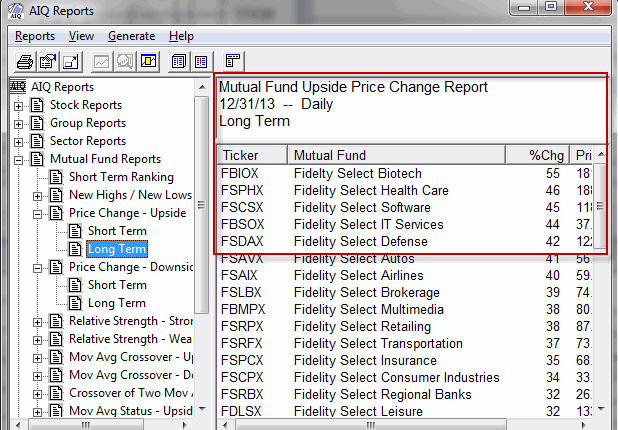Select Long Term under Price Change - Downside

[x=117, y=303]
